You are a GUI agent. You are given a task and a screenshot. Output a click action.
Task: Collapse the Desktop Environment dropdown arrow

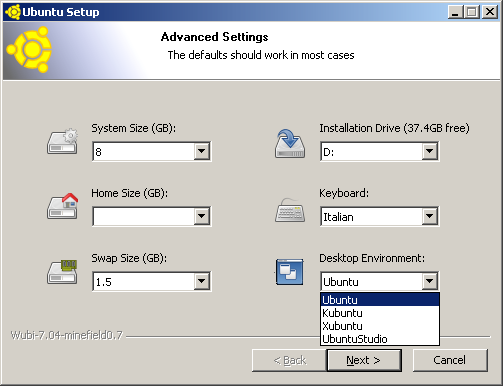430,281
